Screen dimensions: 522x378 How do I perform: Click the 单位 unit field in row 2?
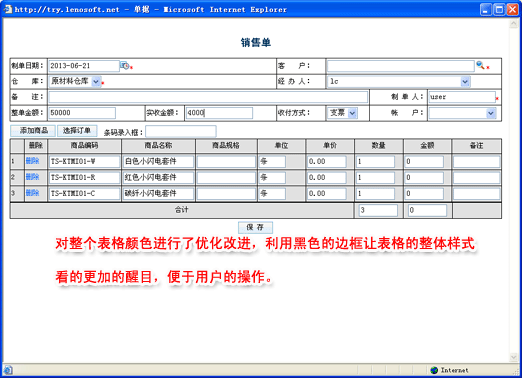coord(272,178)
